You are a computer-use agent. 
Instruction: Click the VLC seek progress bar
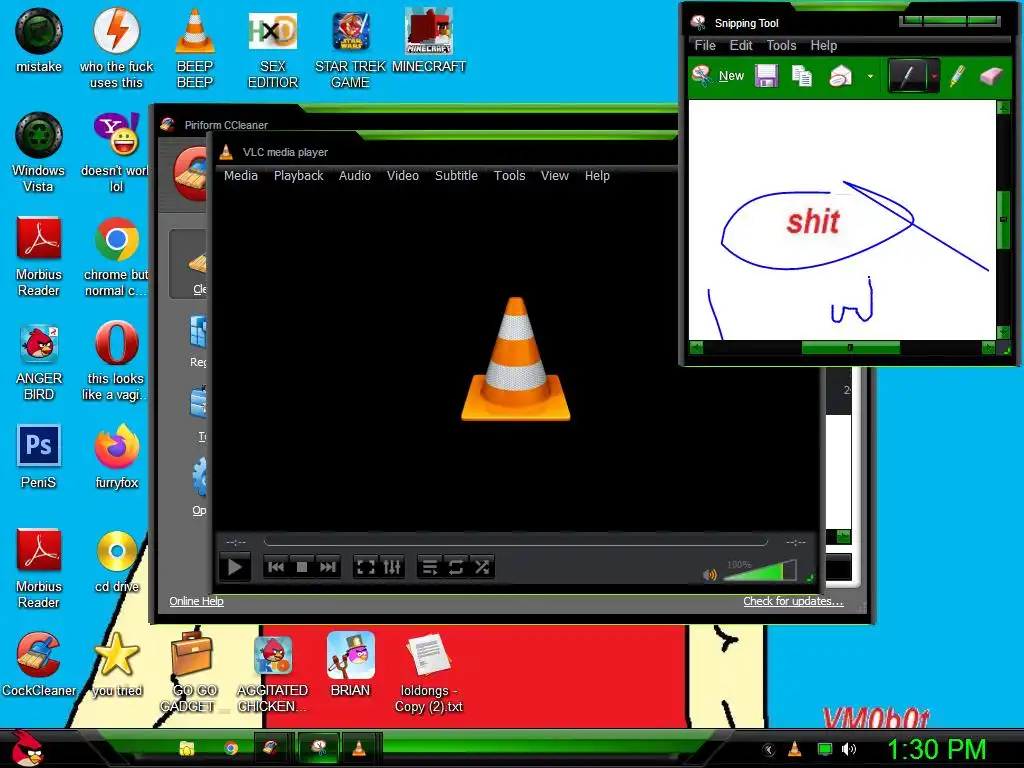515,542
